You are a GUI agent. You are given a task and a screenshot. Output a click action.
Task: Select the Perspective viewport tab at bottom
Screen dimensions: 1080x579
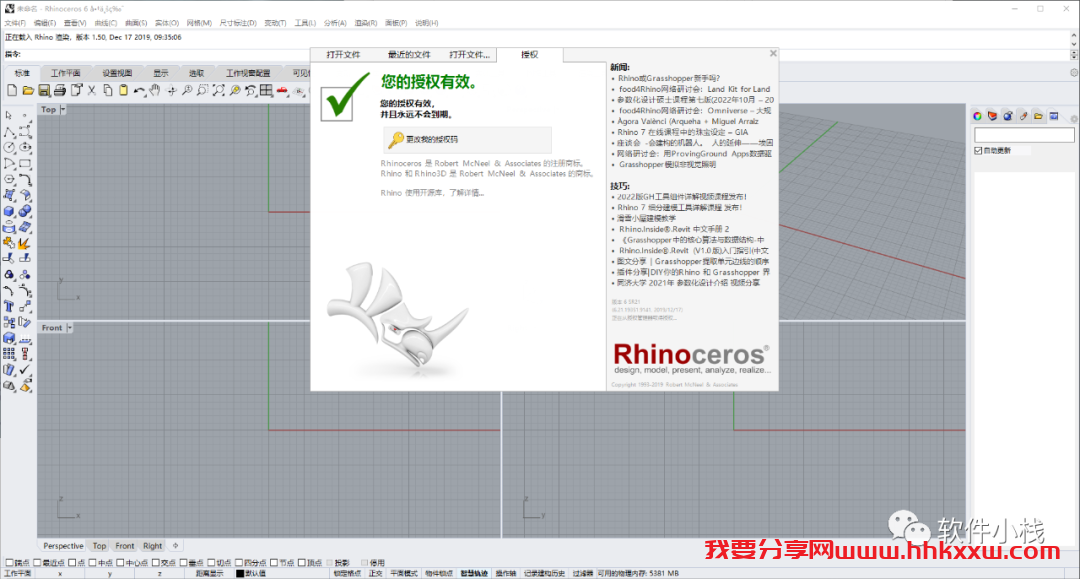coord(63,546)
